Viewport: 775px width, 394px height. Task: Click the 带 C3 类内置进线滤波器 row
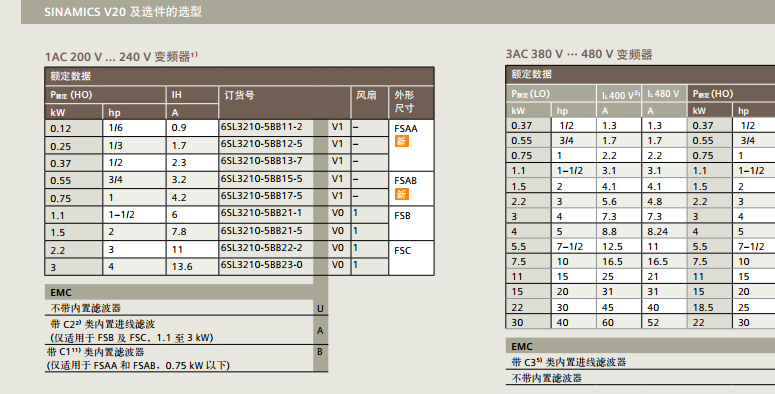pos(640,362)
